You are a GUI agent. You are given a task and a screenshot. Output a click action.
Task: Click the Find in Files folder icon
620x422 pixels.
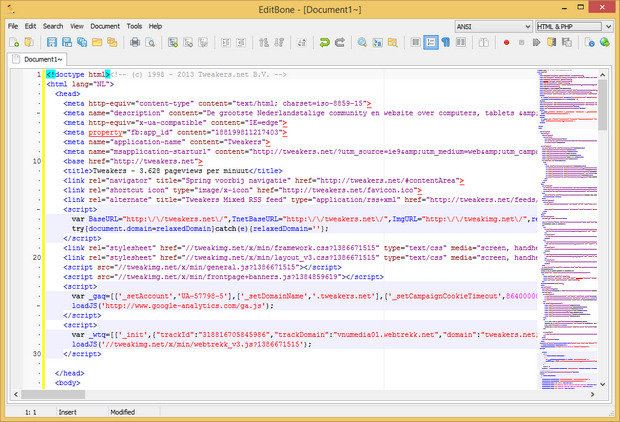coord(393,42)
